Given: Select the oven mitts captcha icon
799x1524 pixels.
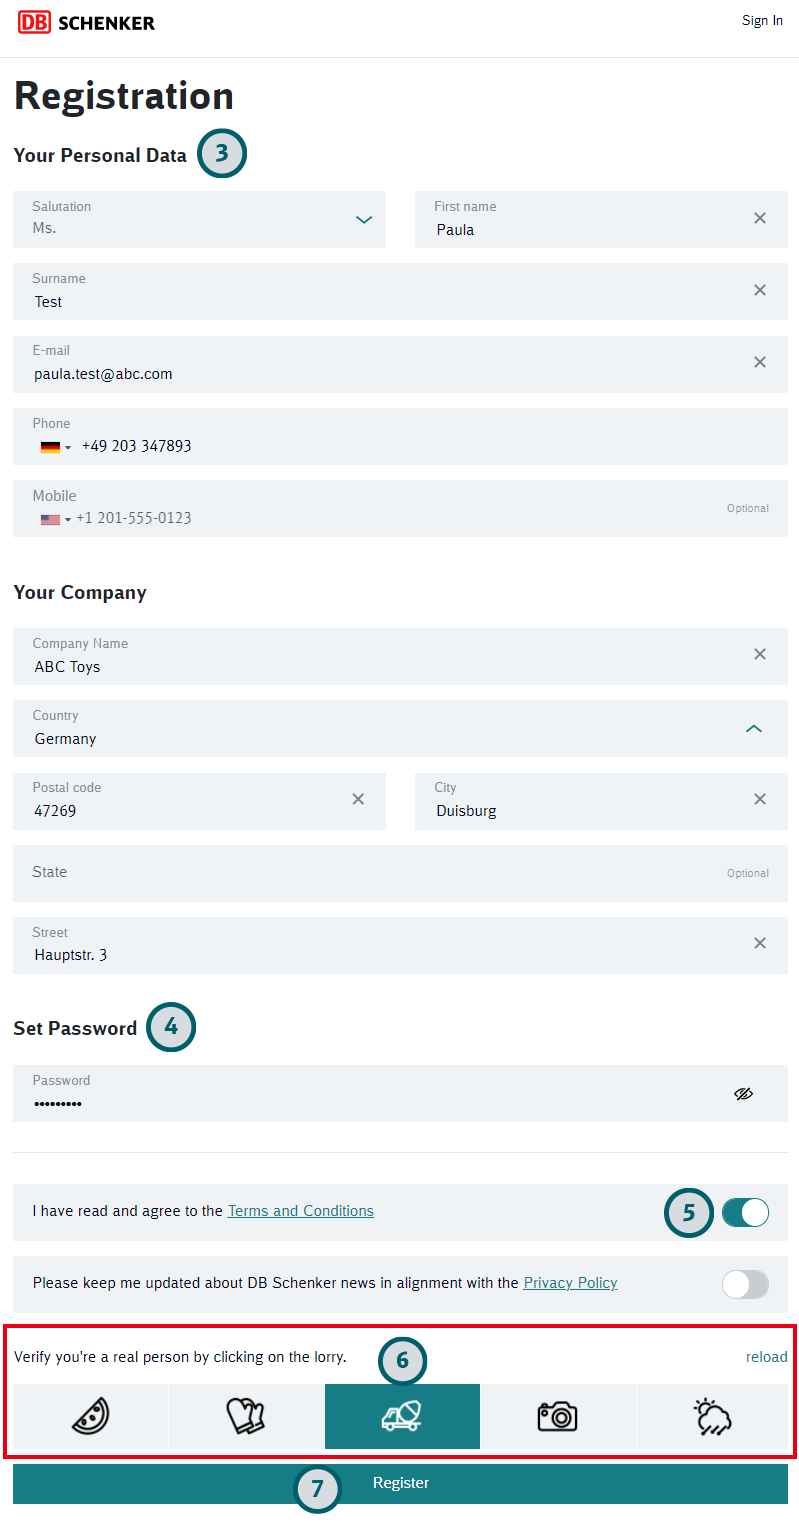Looking at the screenshot, I should point(246,1416).
